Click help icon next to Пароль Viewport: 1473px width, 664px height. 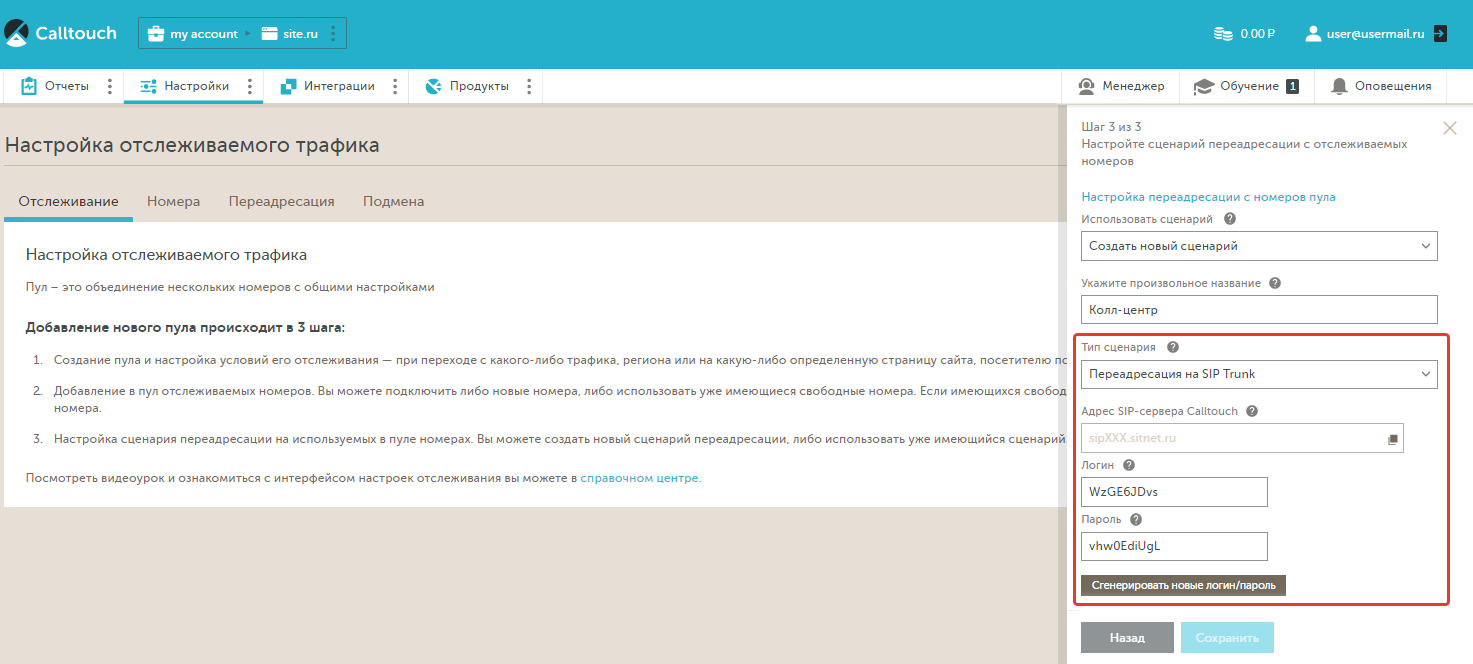point(1136,519)
